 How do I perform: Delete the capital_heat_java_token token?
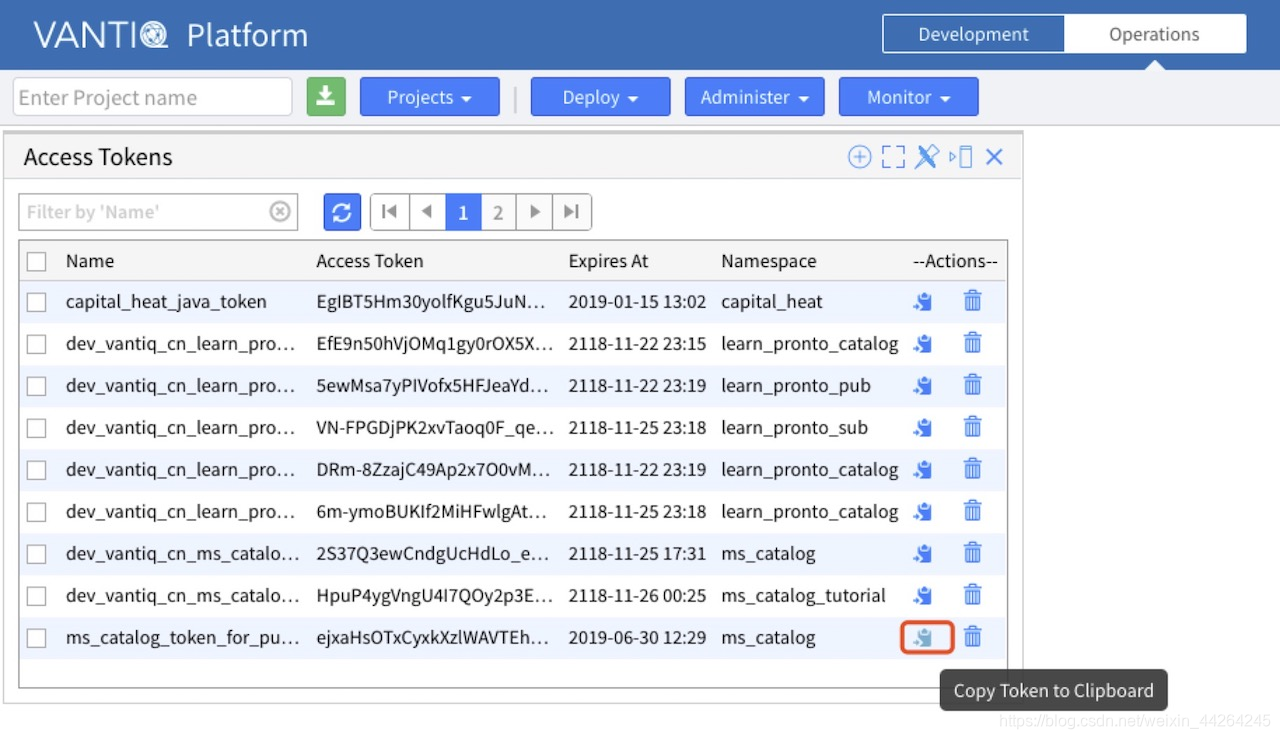pos(972,301)
